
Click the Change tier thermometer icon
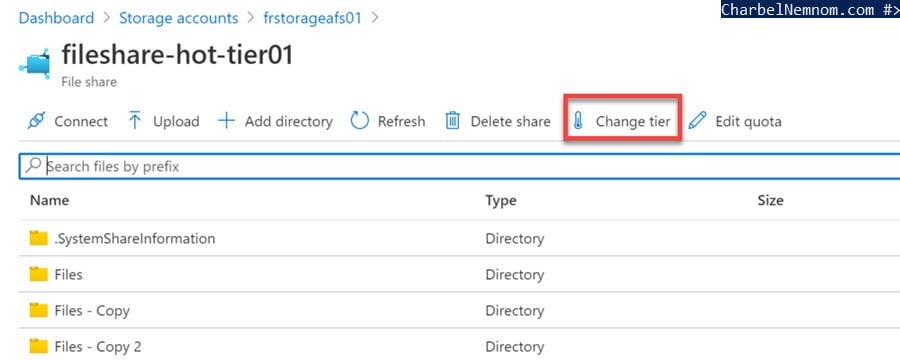click(578, 121)
